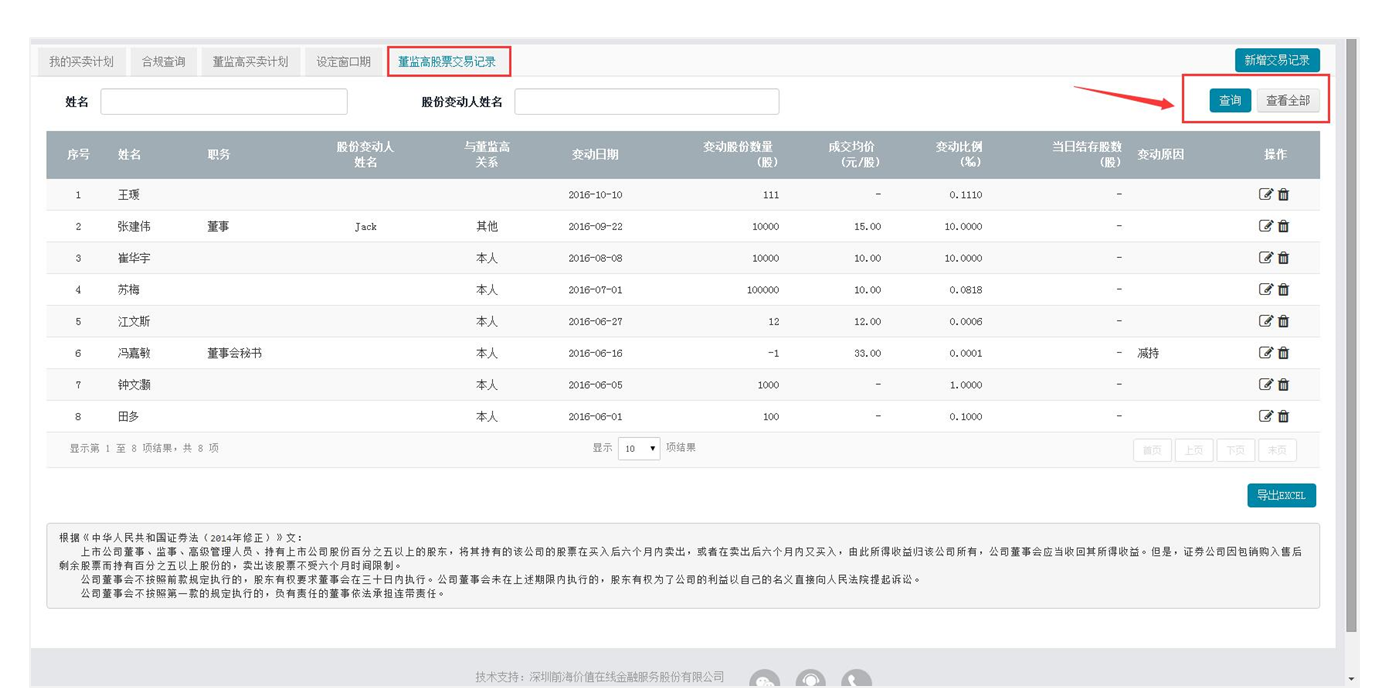Click the 其他 relationship cell
Image resolution: width=1394 pixels, height=698 pixels.
pyautogui.click(x=487, y=227)
